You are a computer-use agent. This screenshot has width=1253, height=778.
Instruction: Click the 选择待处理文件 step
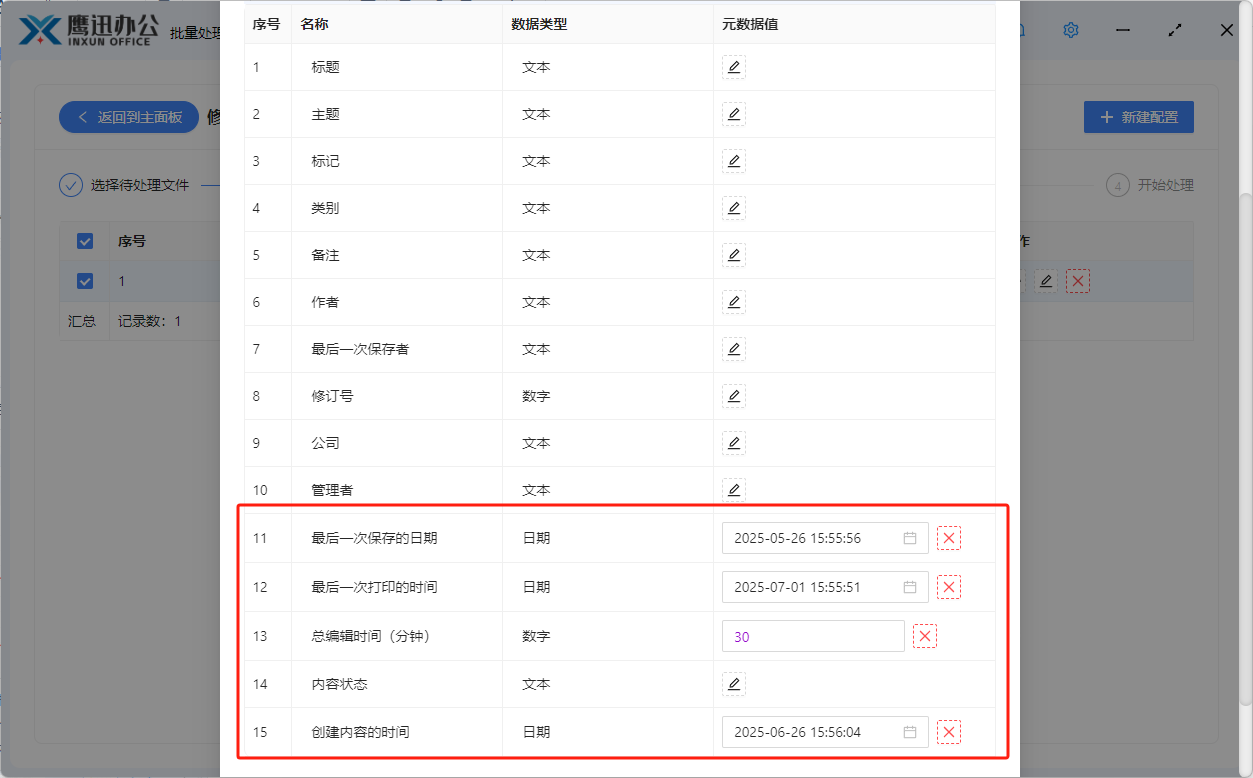point(124,185)
